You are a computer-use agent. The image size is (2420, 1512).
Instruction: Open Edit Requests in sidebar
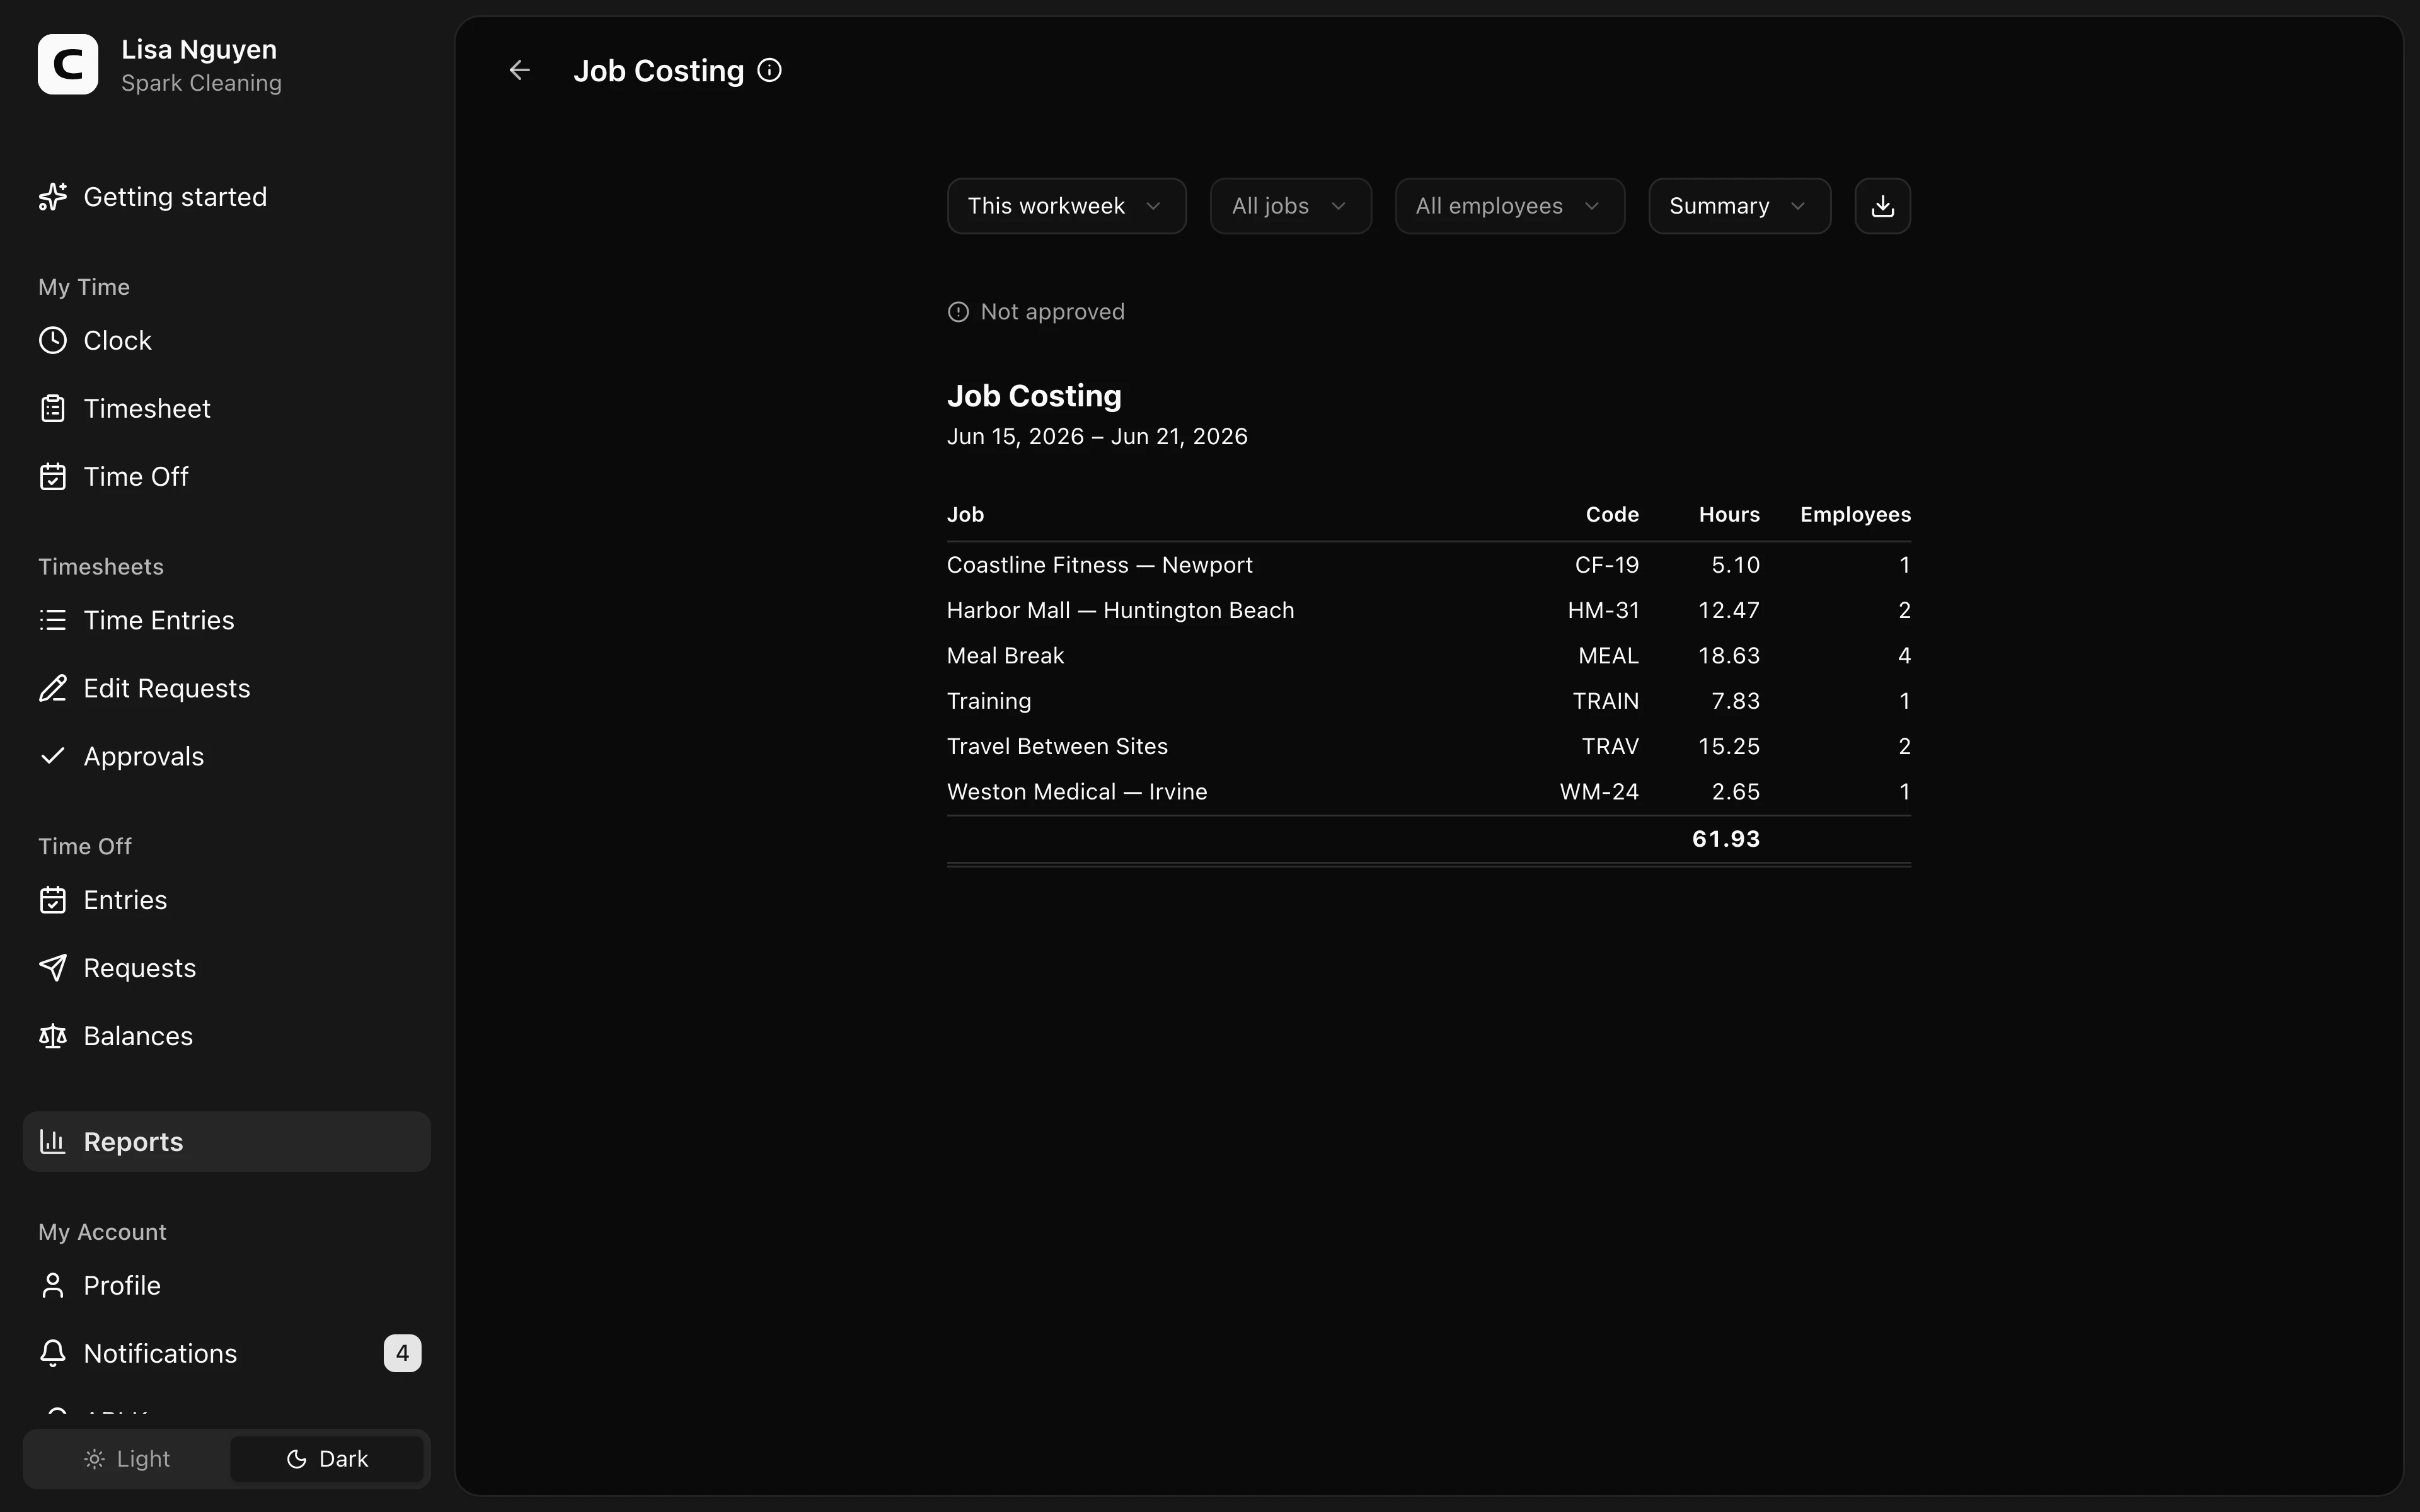(226, 689)
